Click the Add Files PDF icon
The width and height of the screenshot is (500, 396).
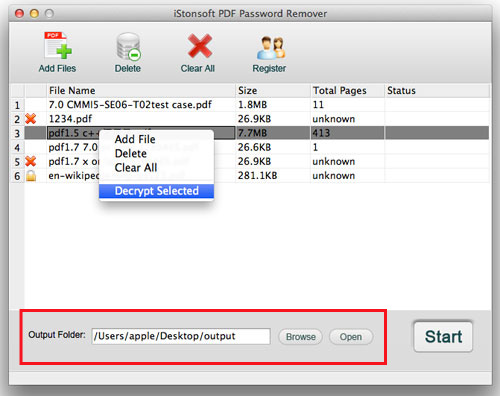tap(58, 46)
